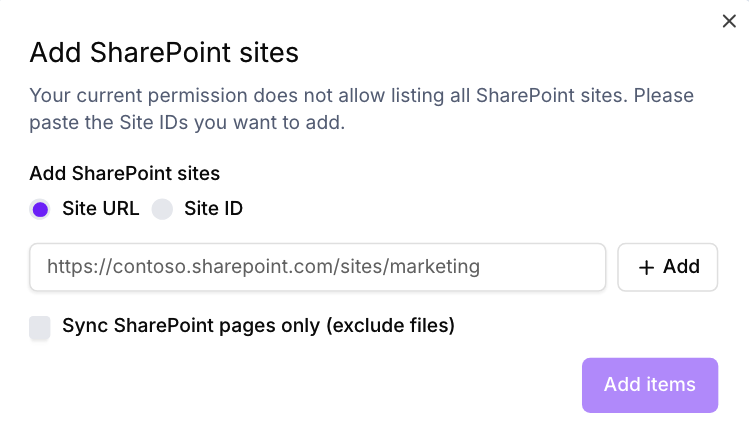Viewport: 749px width, 434px height.
Task: Click the contoso.sharepoint.com placeholder text
Action: coord(264,267)
